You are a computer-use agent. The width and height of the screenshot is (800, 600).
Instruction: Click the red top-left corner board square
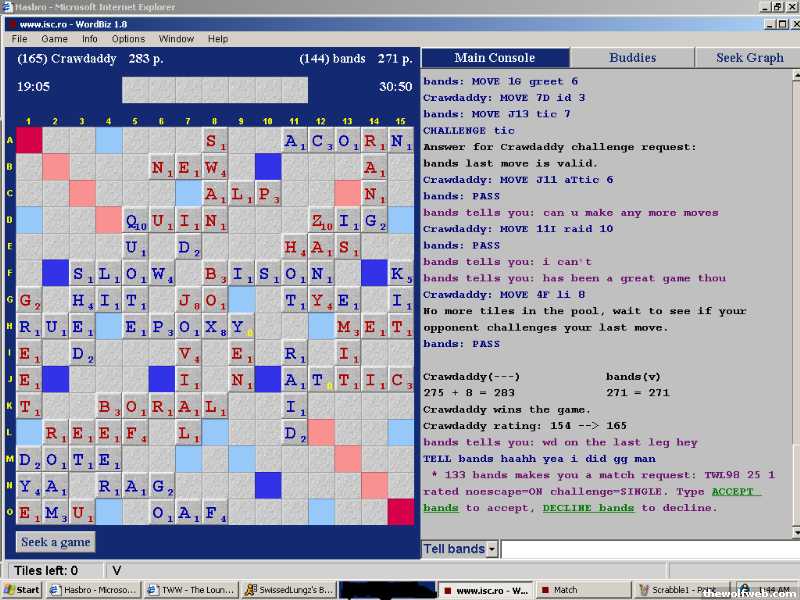coord(30,141)
